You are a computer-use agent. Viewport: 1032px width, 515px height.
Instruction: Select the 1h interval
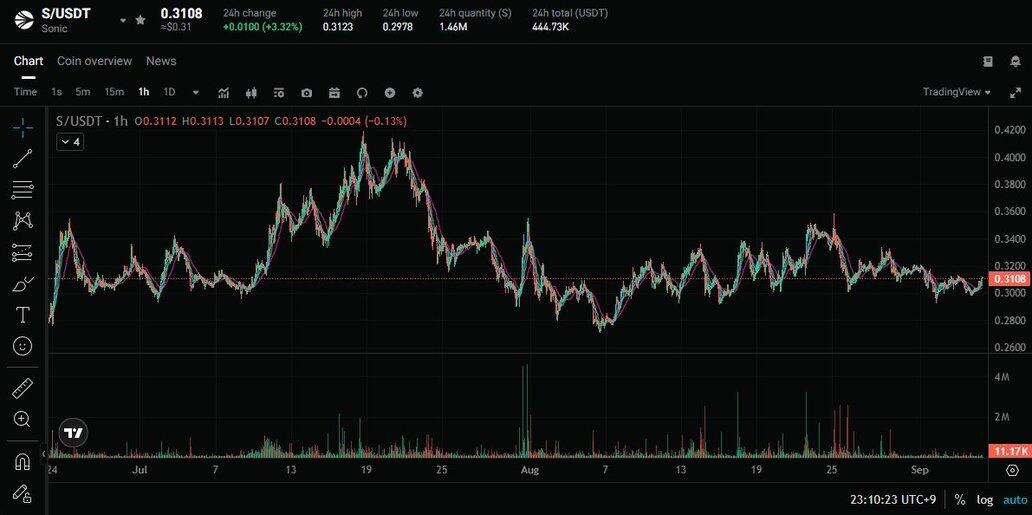coord(143,92)
